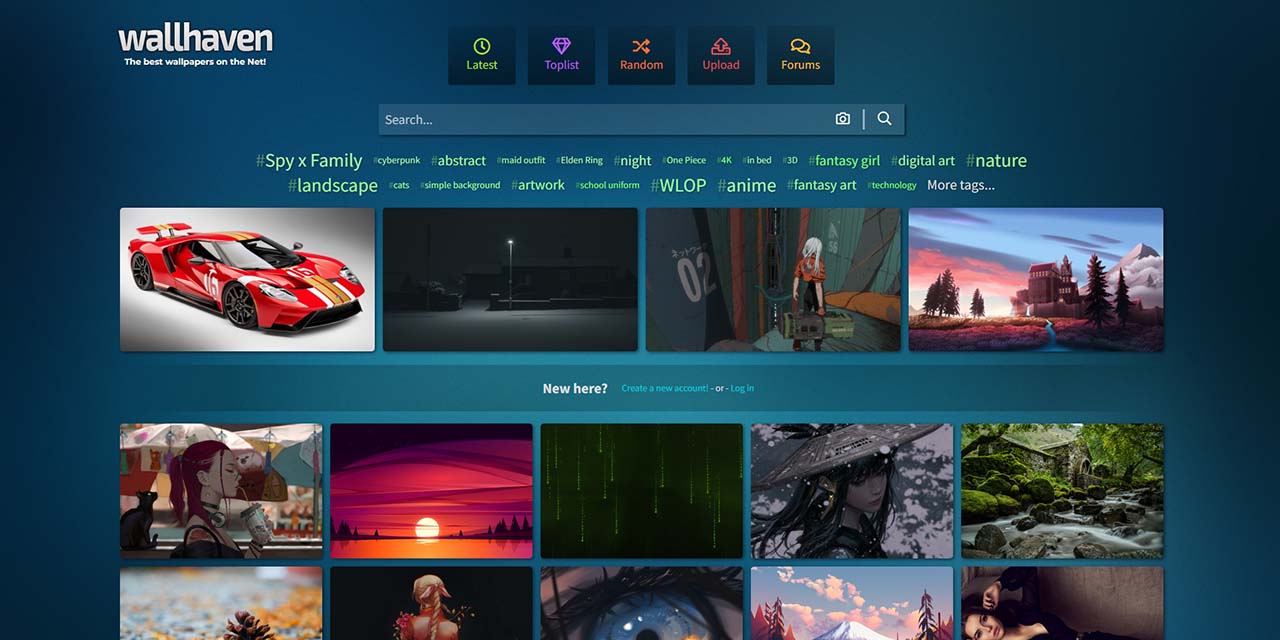Viewport: 1280px width, 640px height.
Task: Open the red sports car wallpaper
Action: [247, 279]
